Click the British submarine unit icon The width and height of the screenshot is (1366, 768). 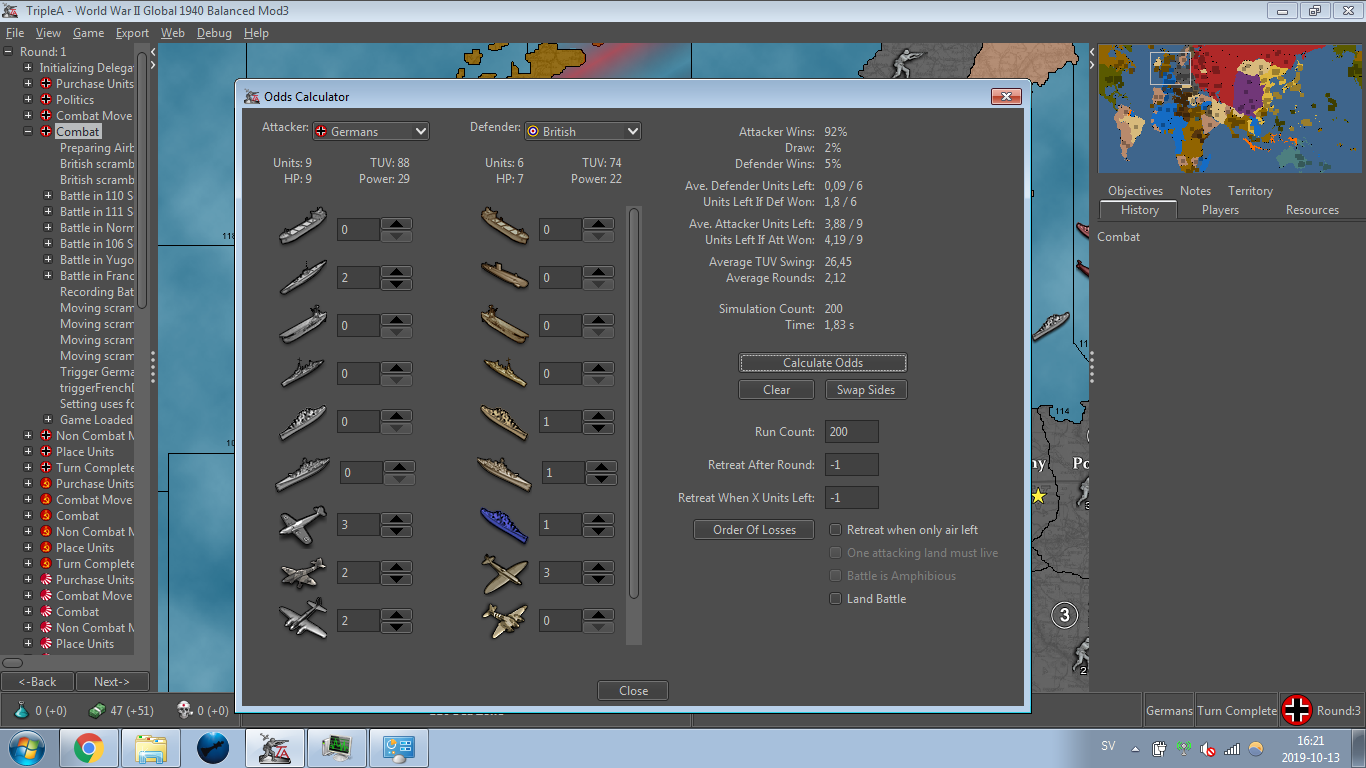click(x=505, y=277)
